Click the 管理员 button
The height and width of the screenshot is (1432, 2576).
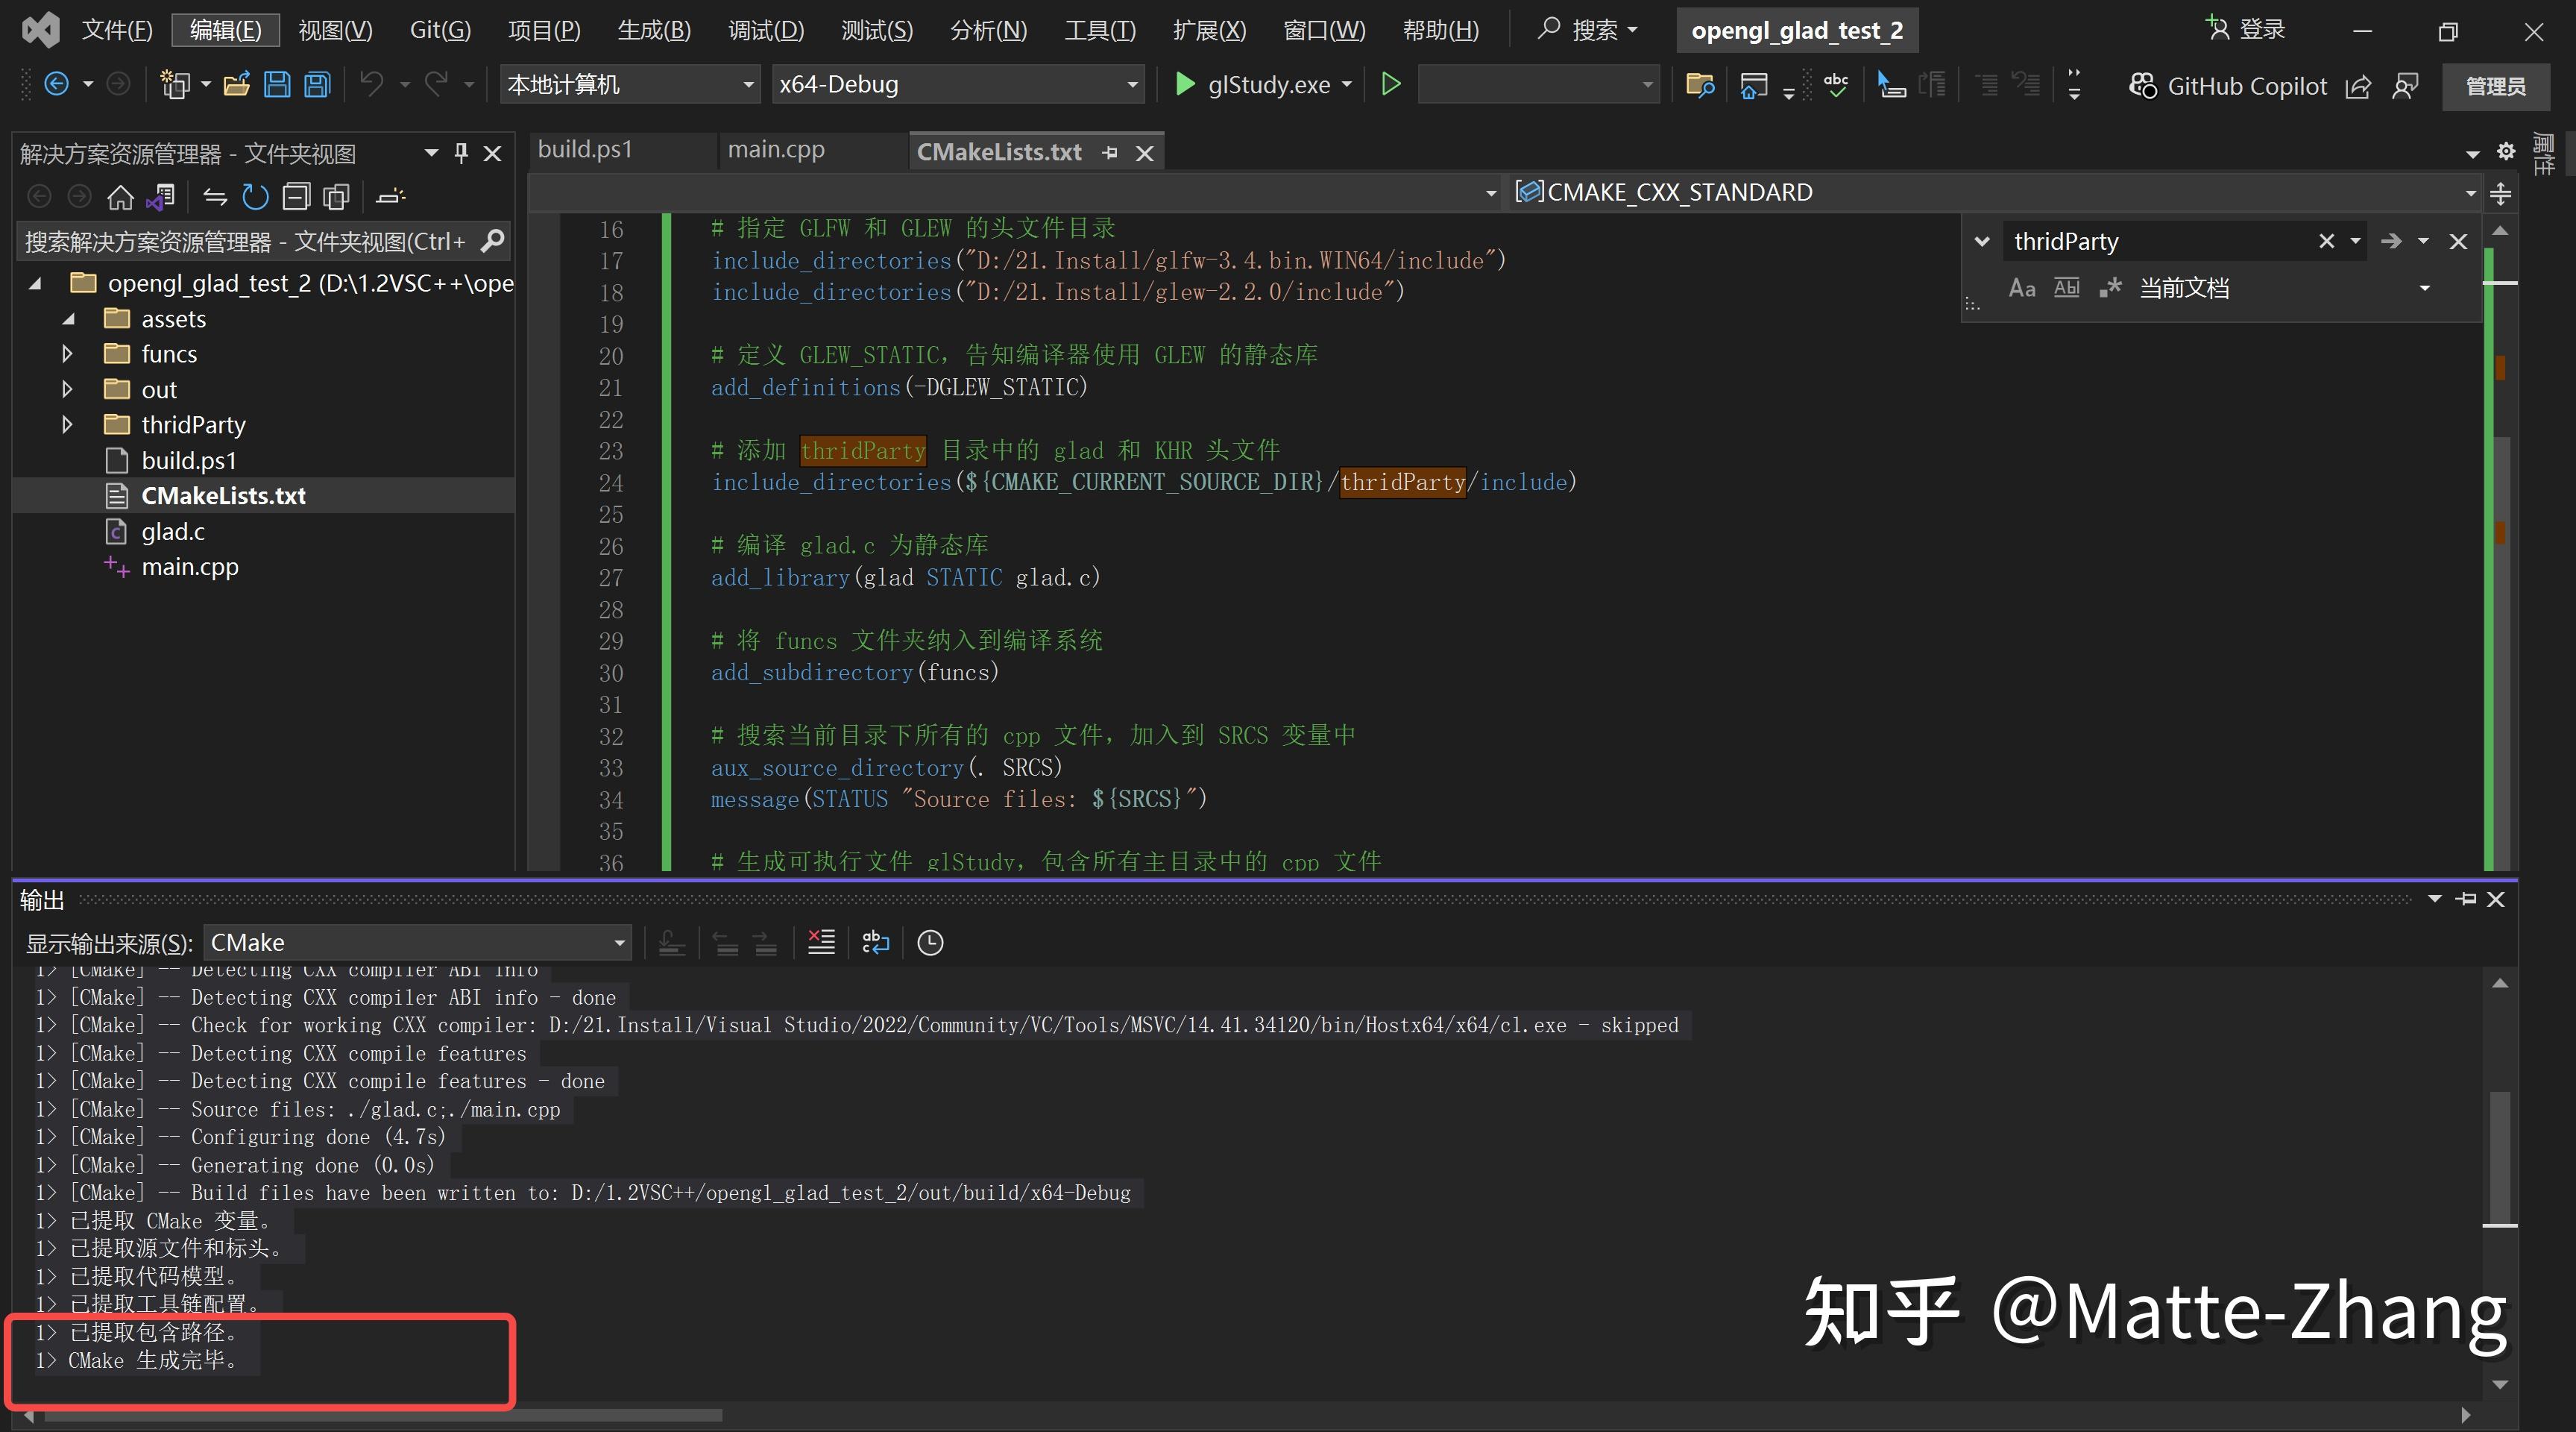coord(2496,86)
